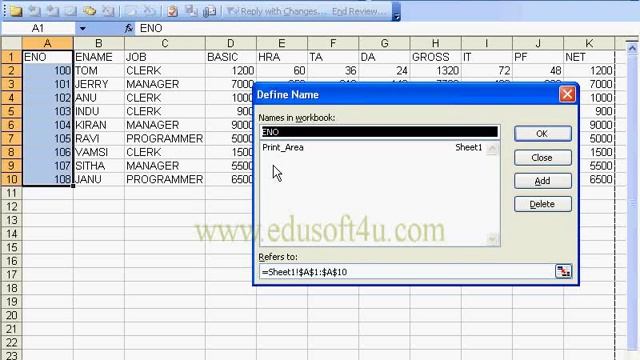Image resolution: width=640 pixels, height=360 pixels.
Task: Select row 15 header
Action: (11, 247)
